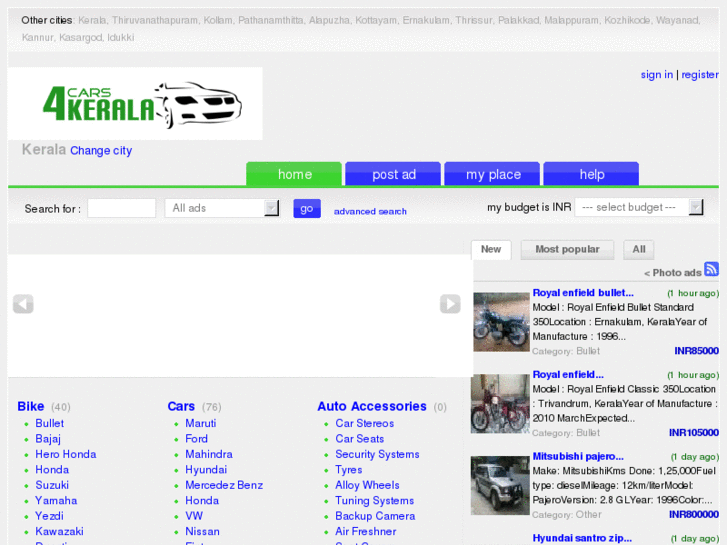Image resolution: width=727 pixels, height=545 pixels.
Task: Select the Most popular tab
Action: click(x=568, y=250)
